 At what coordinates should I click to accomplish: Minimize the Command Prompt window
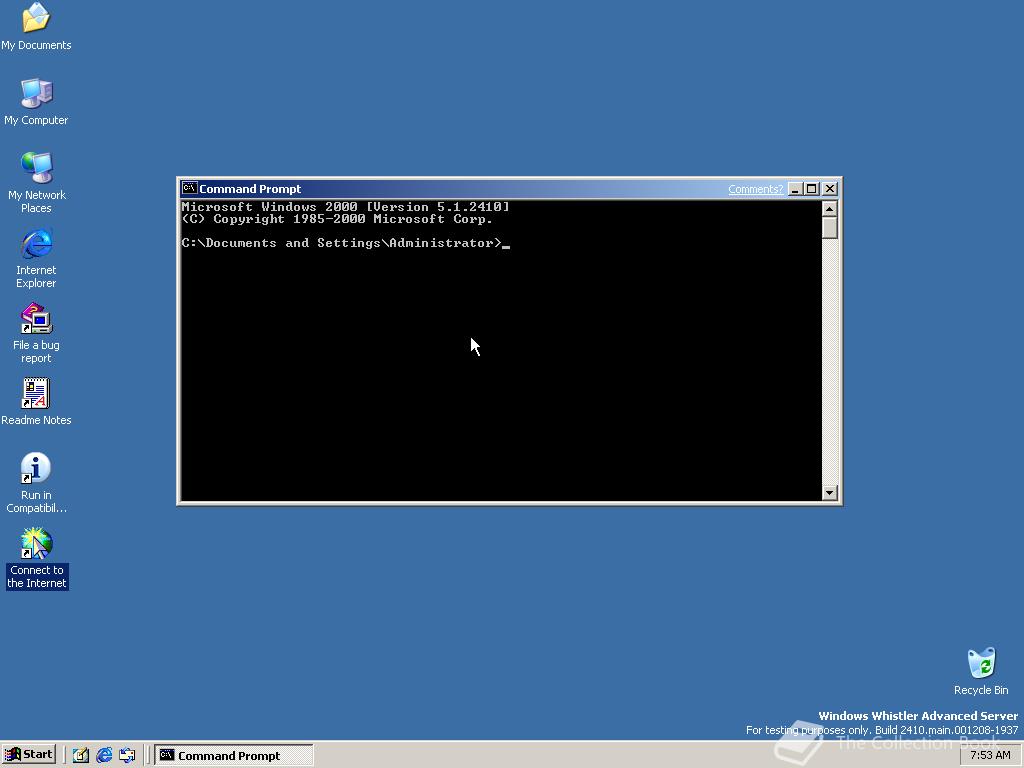pos(795,189)
